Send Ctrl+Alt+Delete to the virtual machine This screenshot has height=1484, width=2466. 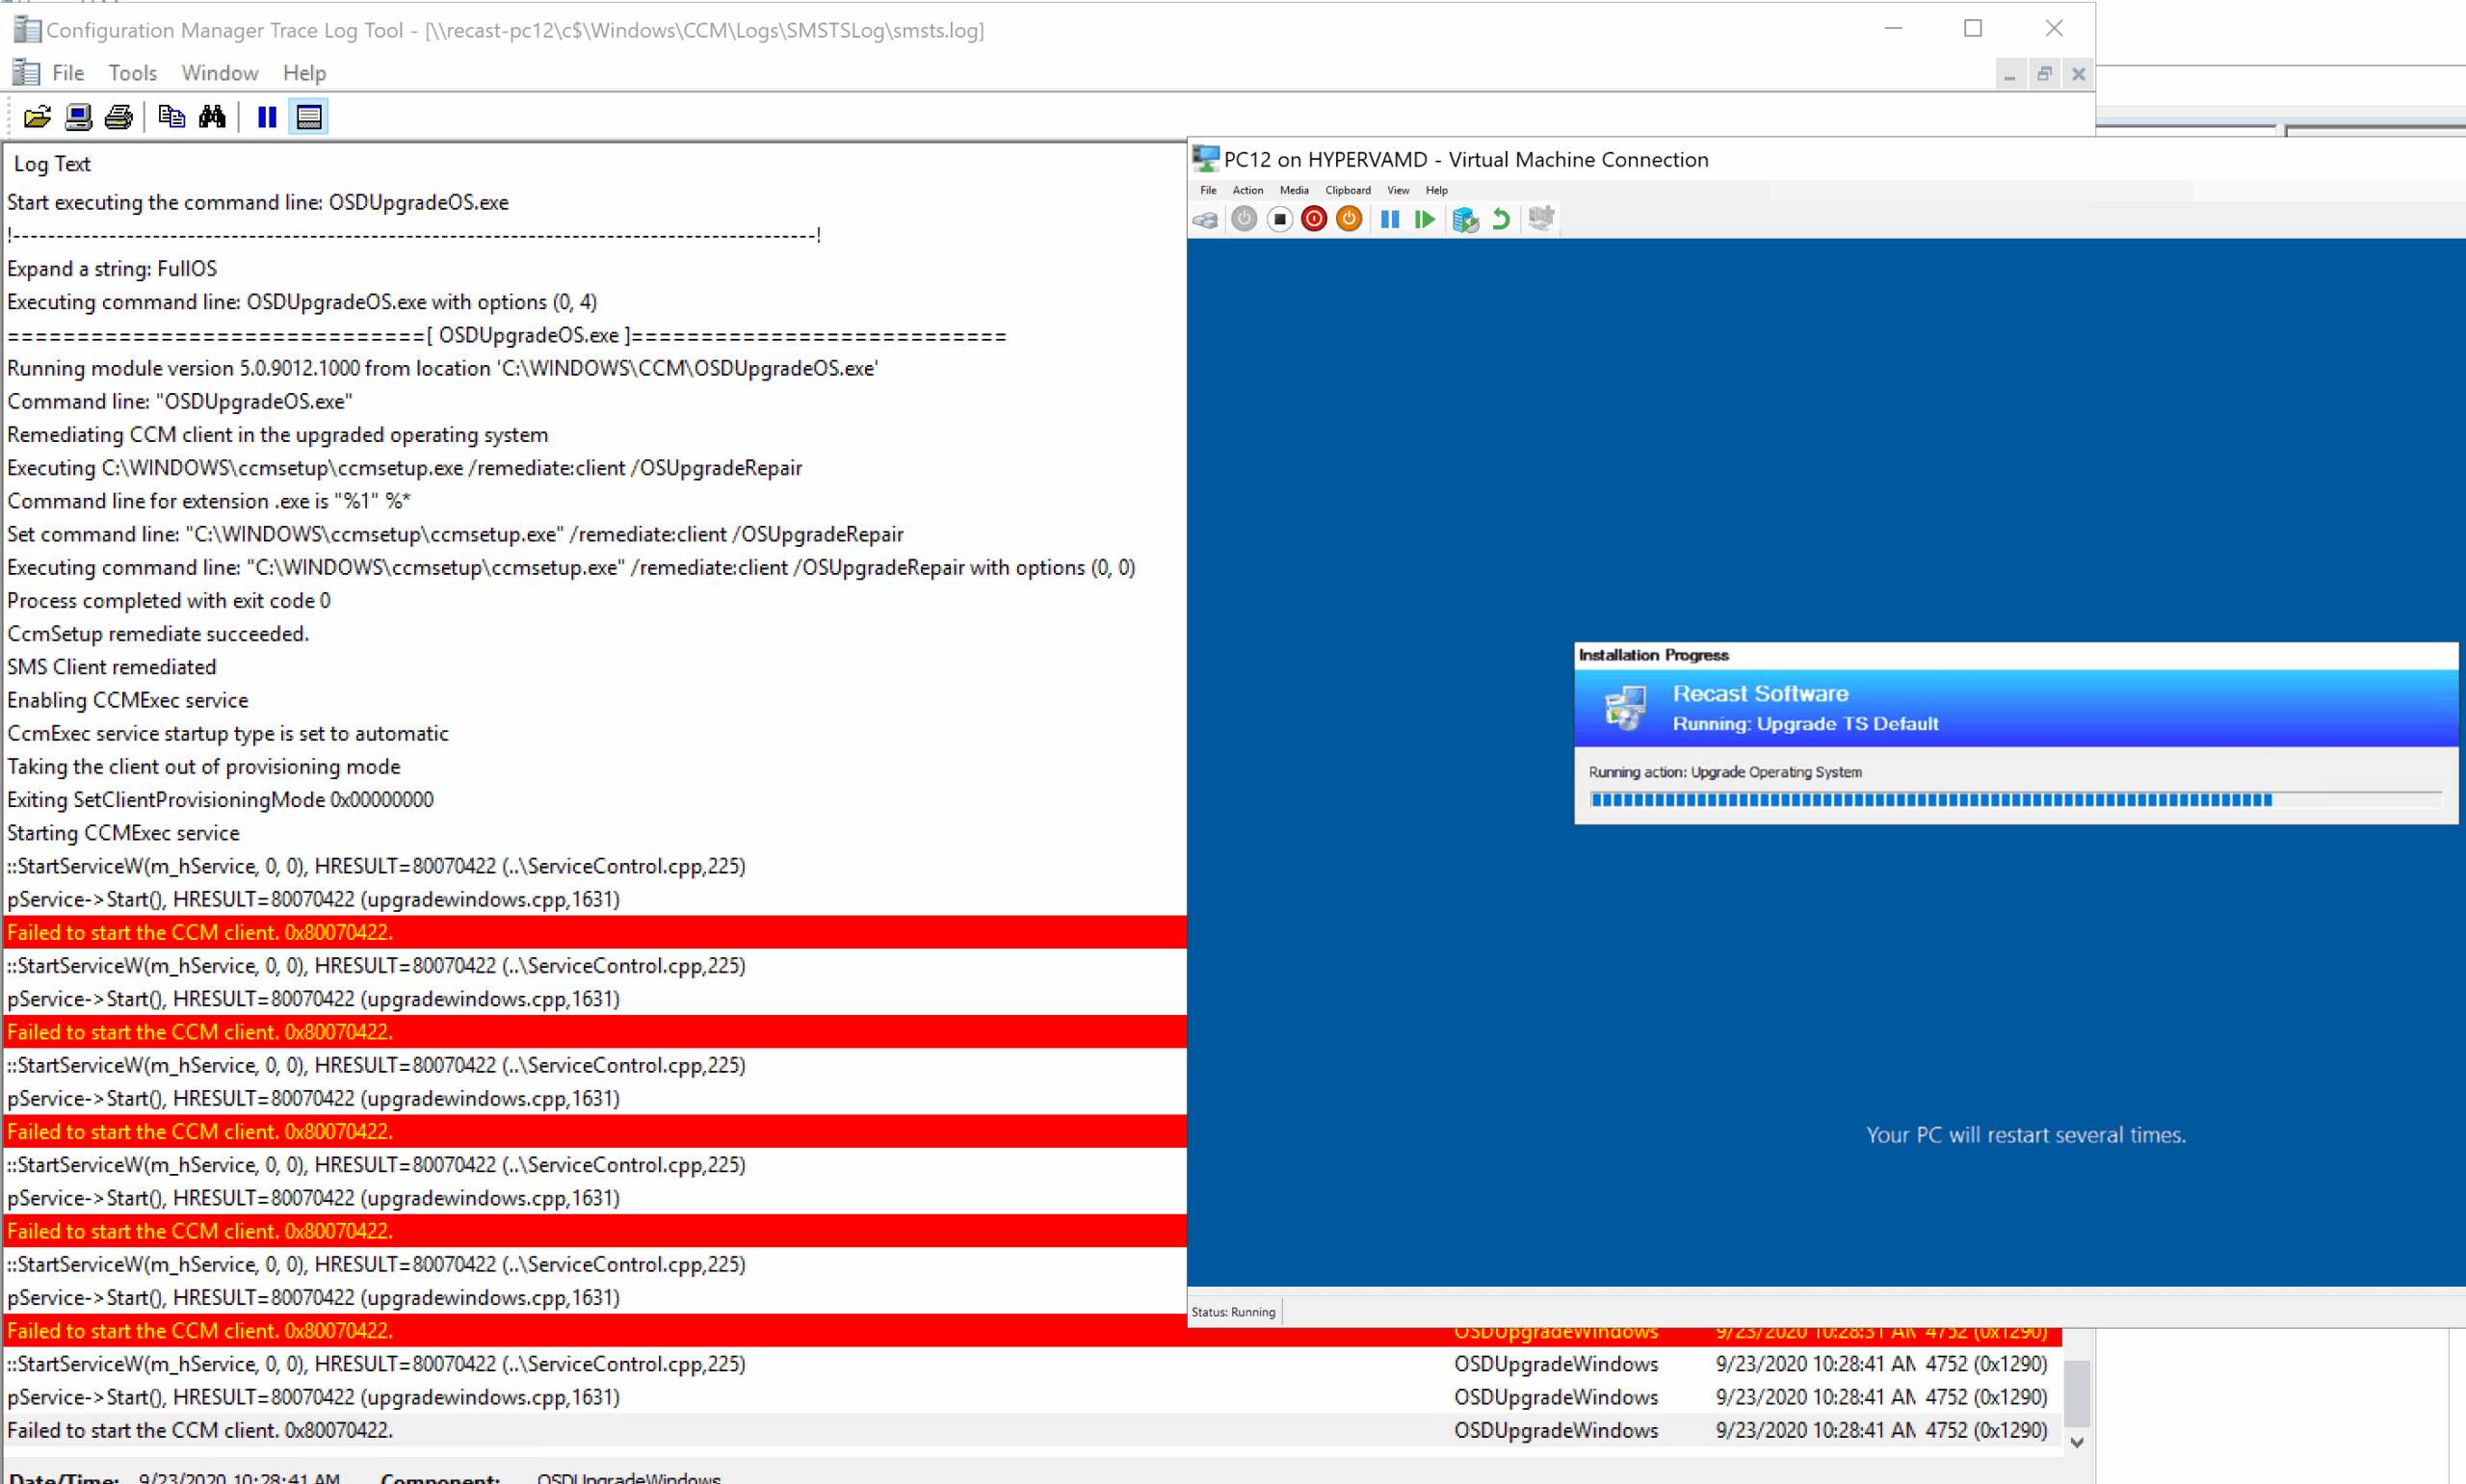point(1205,219)
